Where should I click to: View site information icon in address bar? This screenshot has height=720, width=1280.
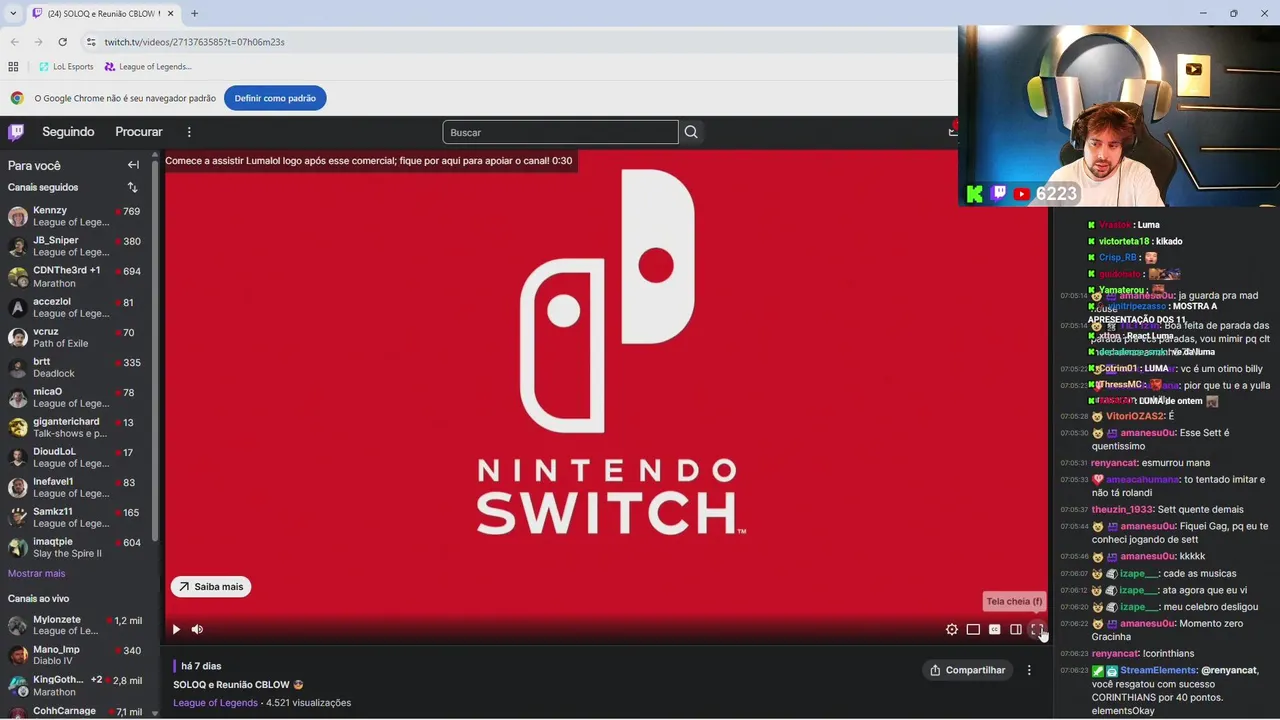(91, 42)
